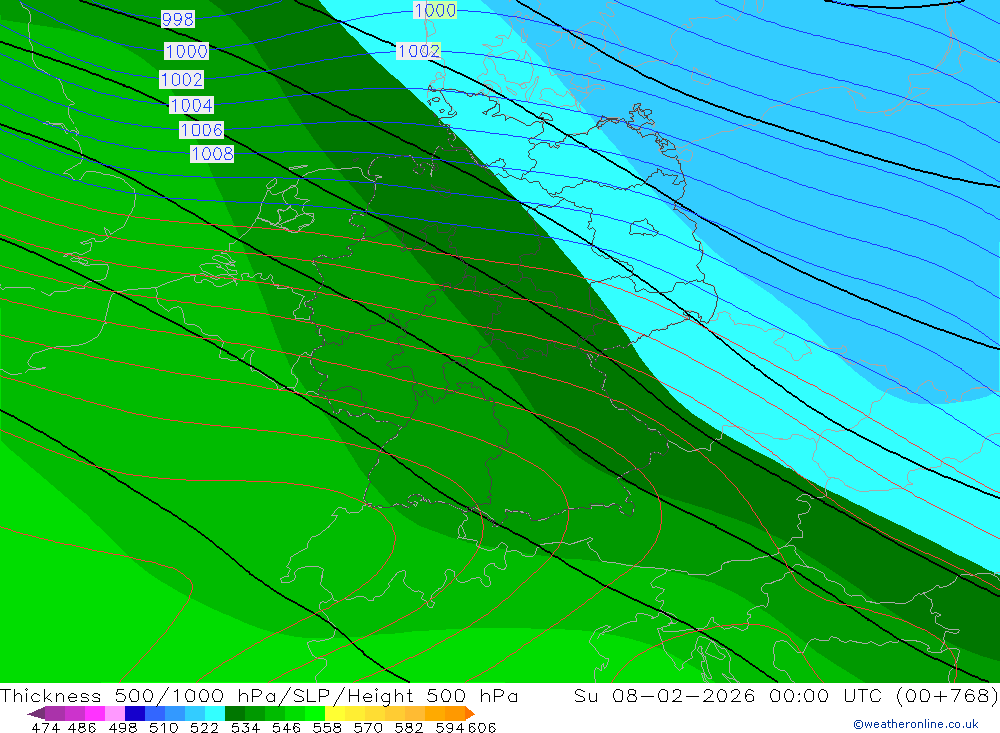This screenshot has height=733, width=1000.
Task: Pick the dark navy blue legend swatch
Action: point(135,713)
